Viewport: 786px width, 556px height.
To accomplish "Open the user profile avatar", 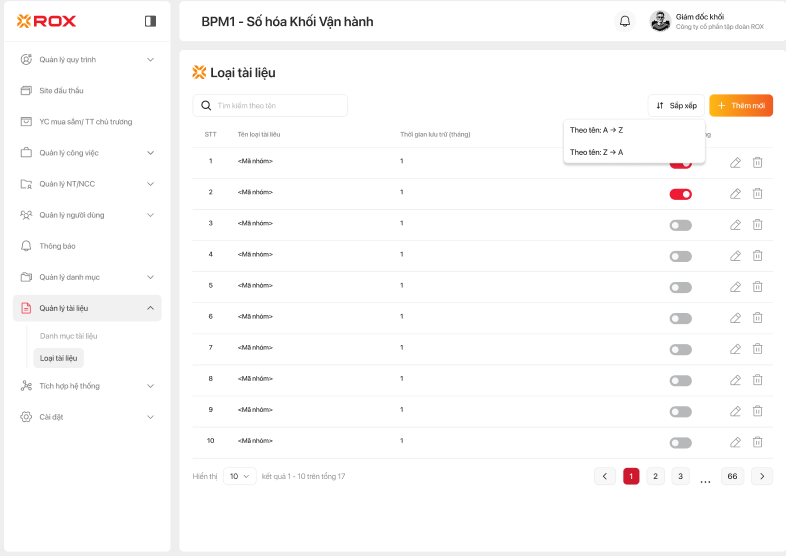I will 659,21.
